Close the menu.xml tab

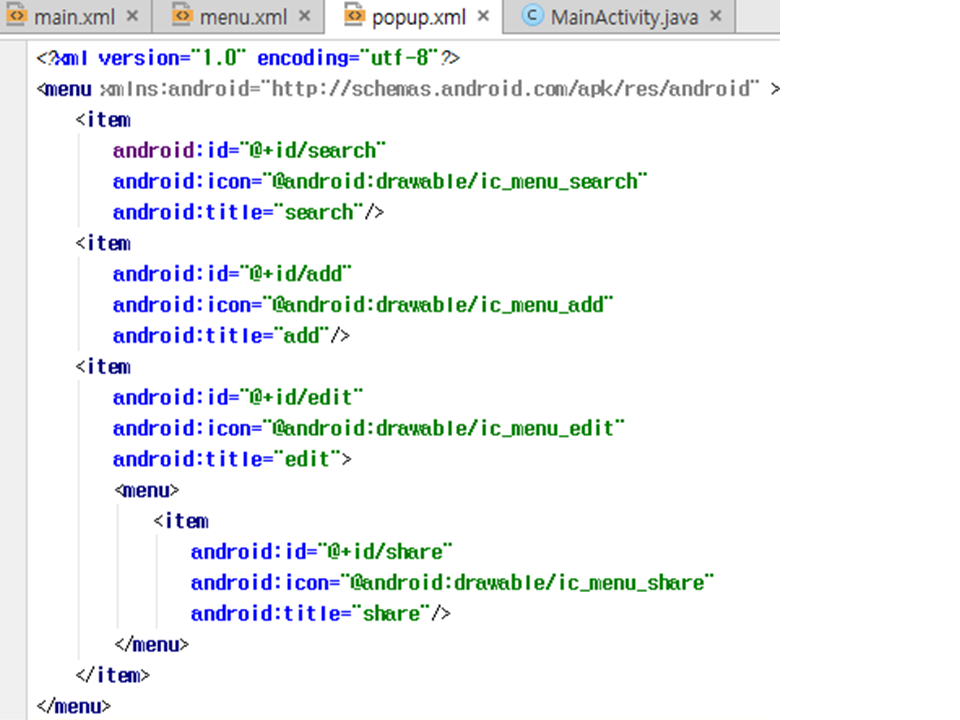click(x=305, y=17)
